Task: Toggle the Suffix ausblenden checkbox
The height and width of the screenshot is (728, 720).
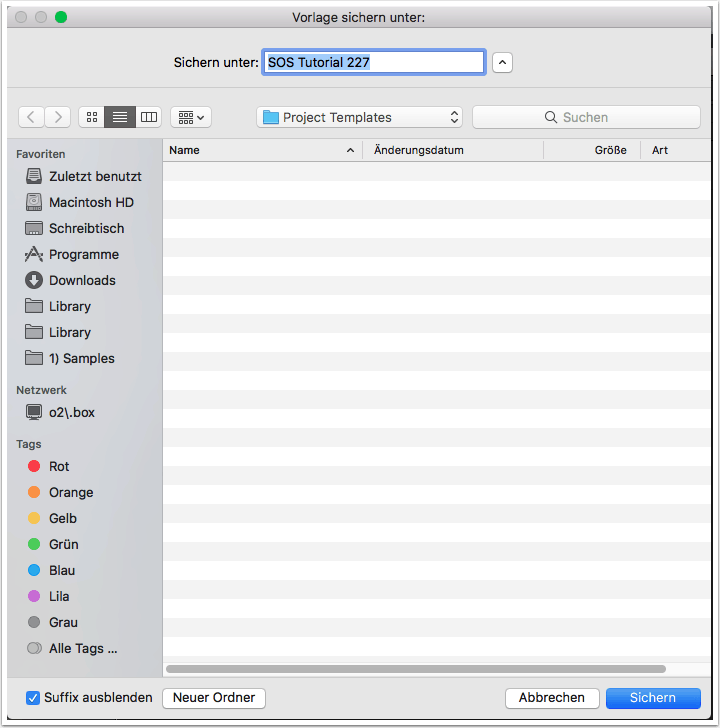Action: [33, 697]
